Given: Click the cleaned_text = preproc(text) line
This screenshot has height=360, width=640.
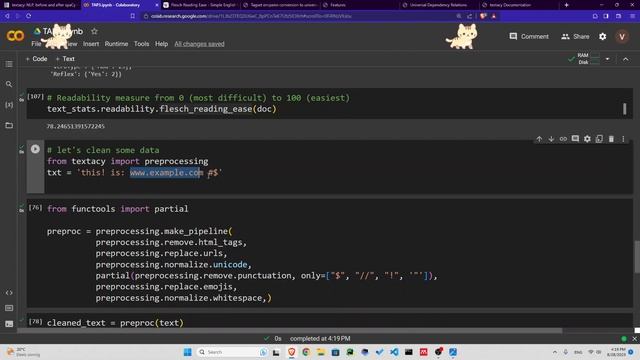Looking at the screenshot, I should tap(115, 323).
